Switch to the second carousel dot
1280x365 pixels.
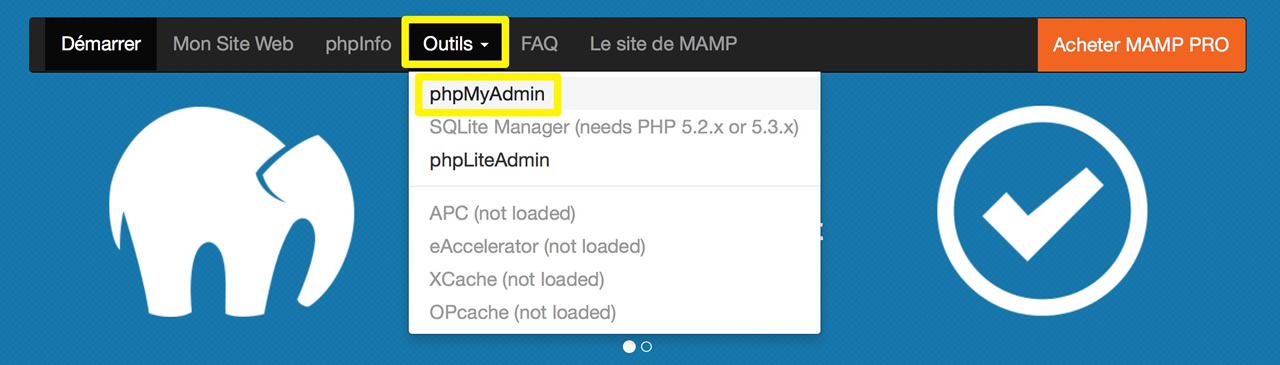646,346
